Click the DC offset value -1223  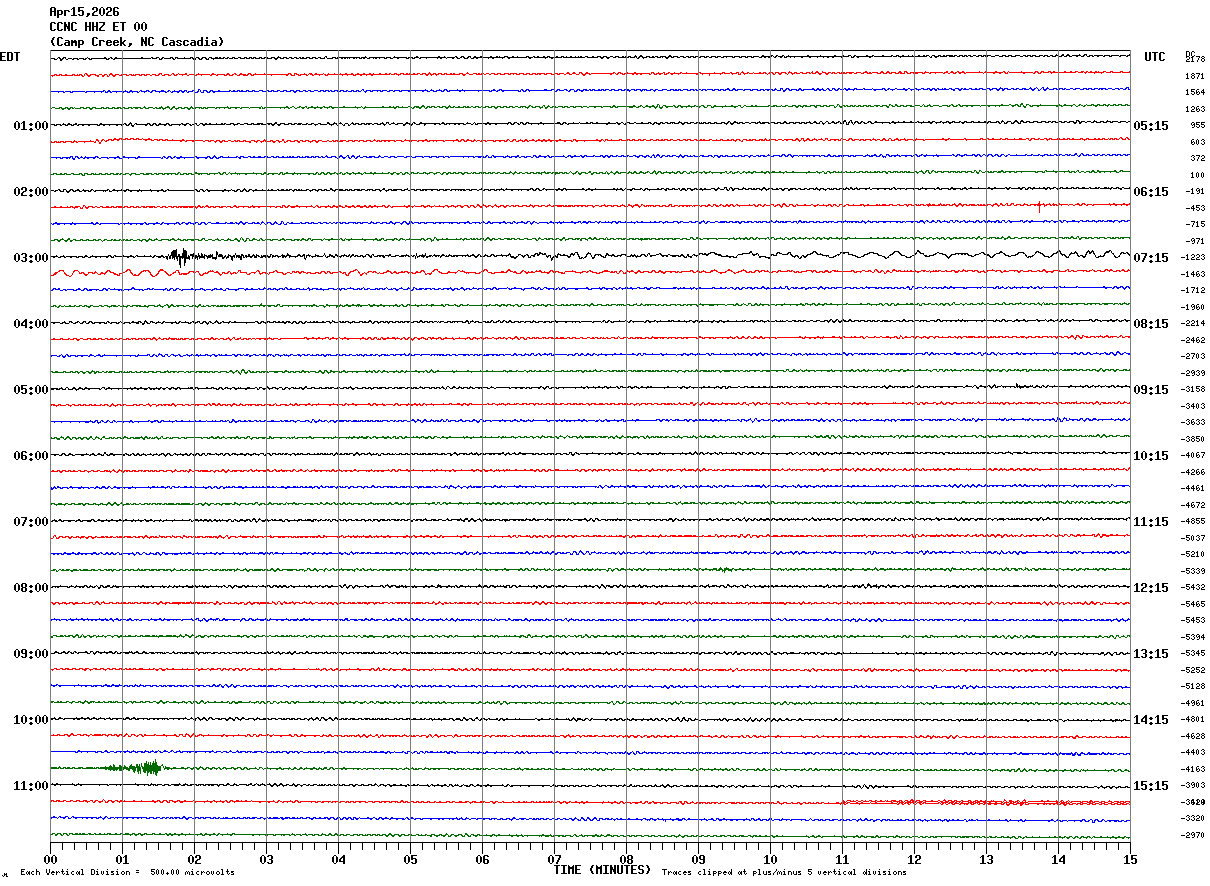pyautogui.click(x=1193, y=258)
